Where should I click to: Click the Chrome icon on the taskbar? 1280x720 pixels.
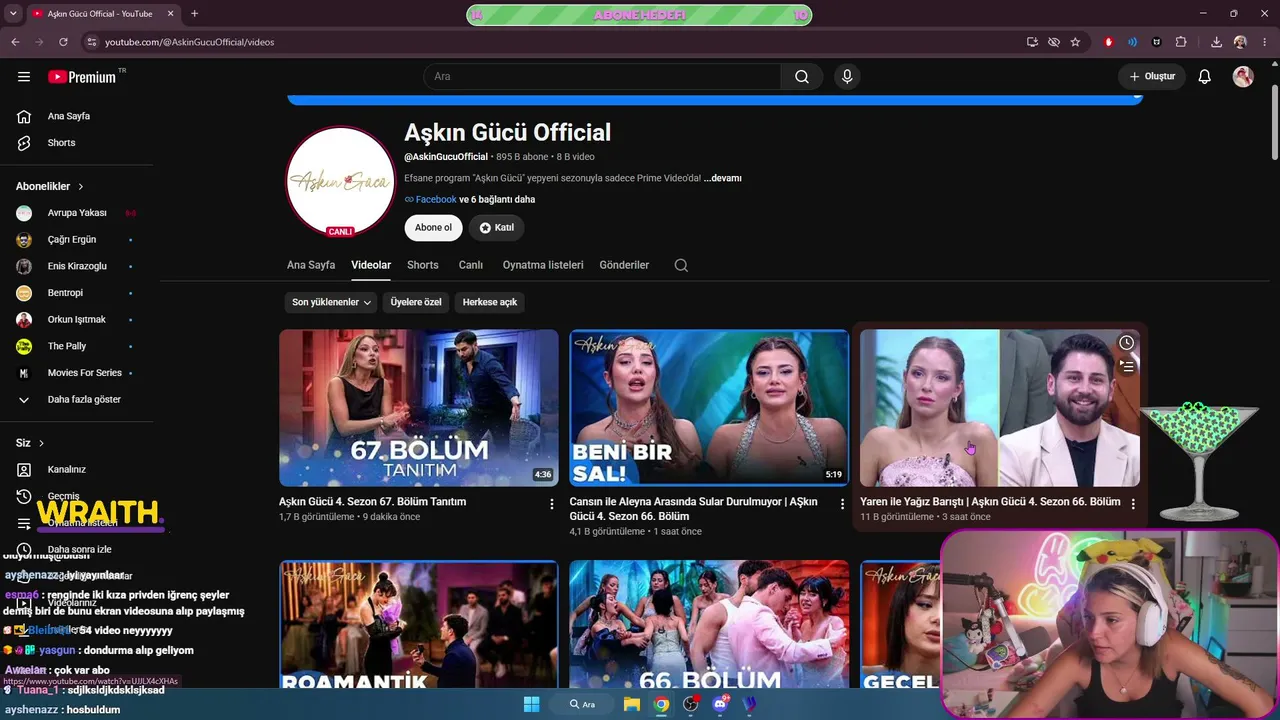pyautogui.click(x=661, y=704)
